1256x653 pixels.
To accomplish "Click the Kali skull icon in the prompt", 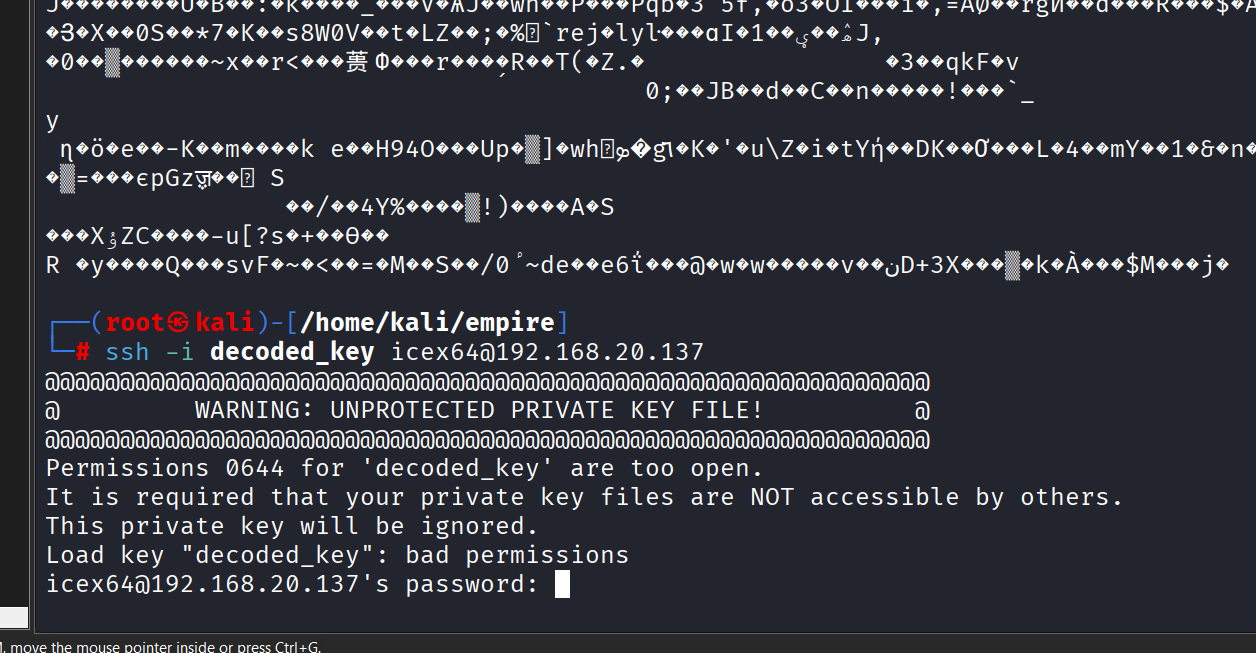I will pyautogui.click(x=180, y=323).
